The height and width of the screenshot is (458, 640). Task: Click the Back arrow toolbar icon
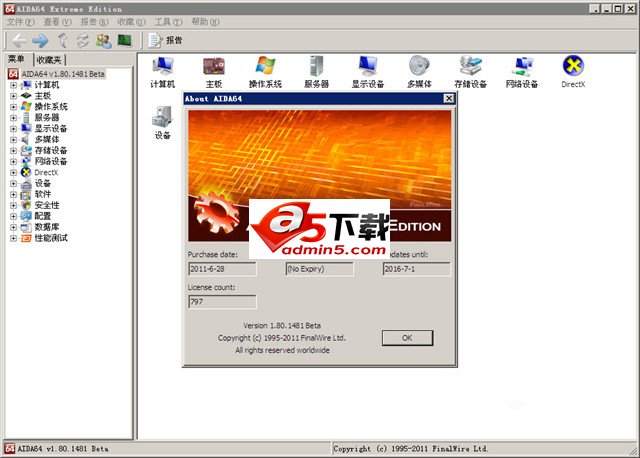[x=19, y=40]
